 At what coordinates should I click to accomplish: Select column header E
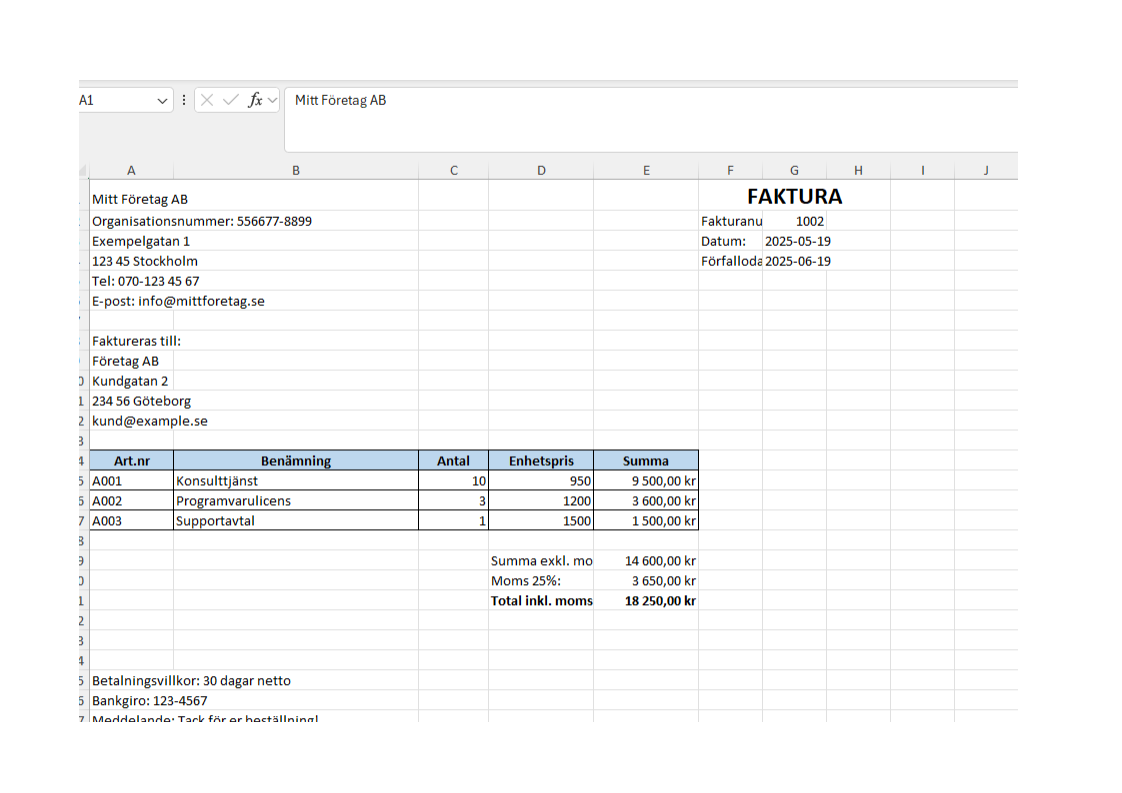[x=646, y=169]
